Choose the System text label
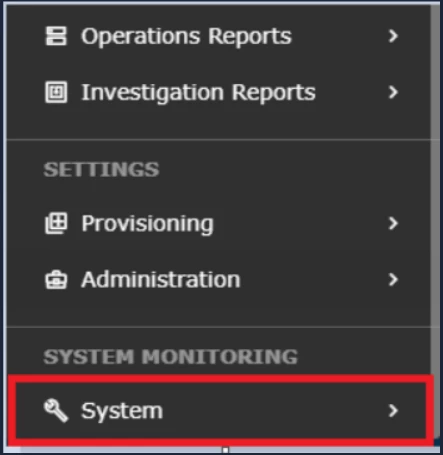The image size is (443, 455). [x=122, y=411]
